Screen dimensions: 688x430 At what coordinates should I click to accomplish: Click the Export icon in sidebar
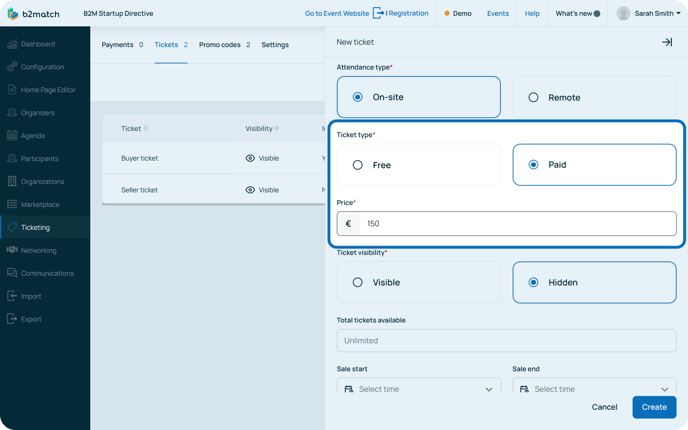coord(12,319)
